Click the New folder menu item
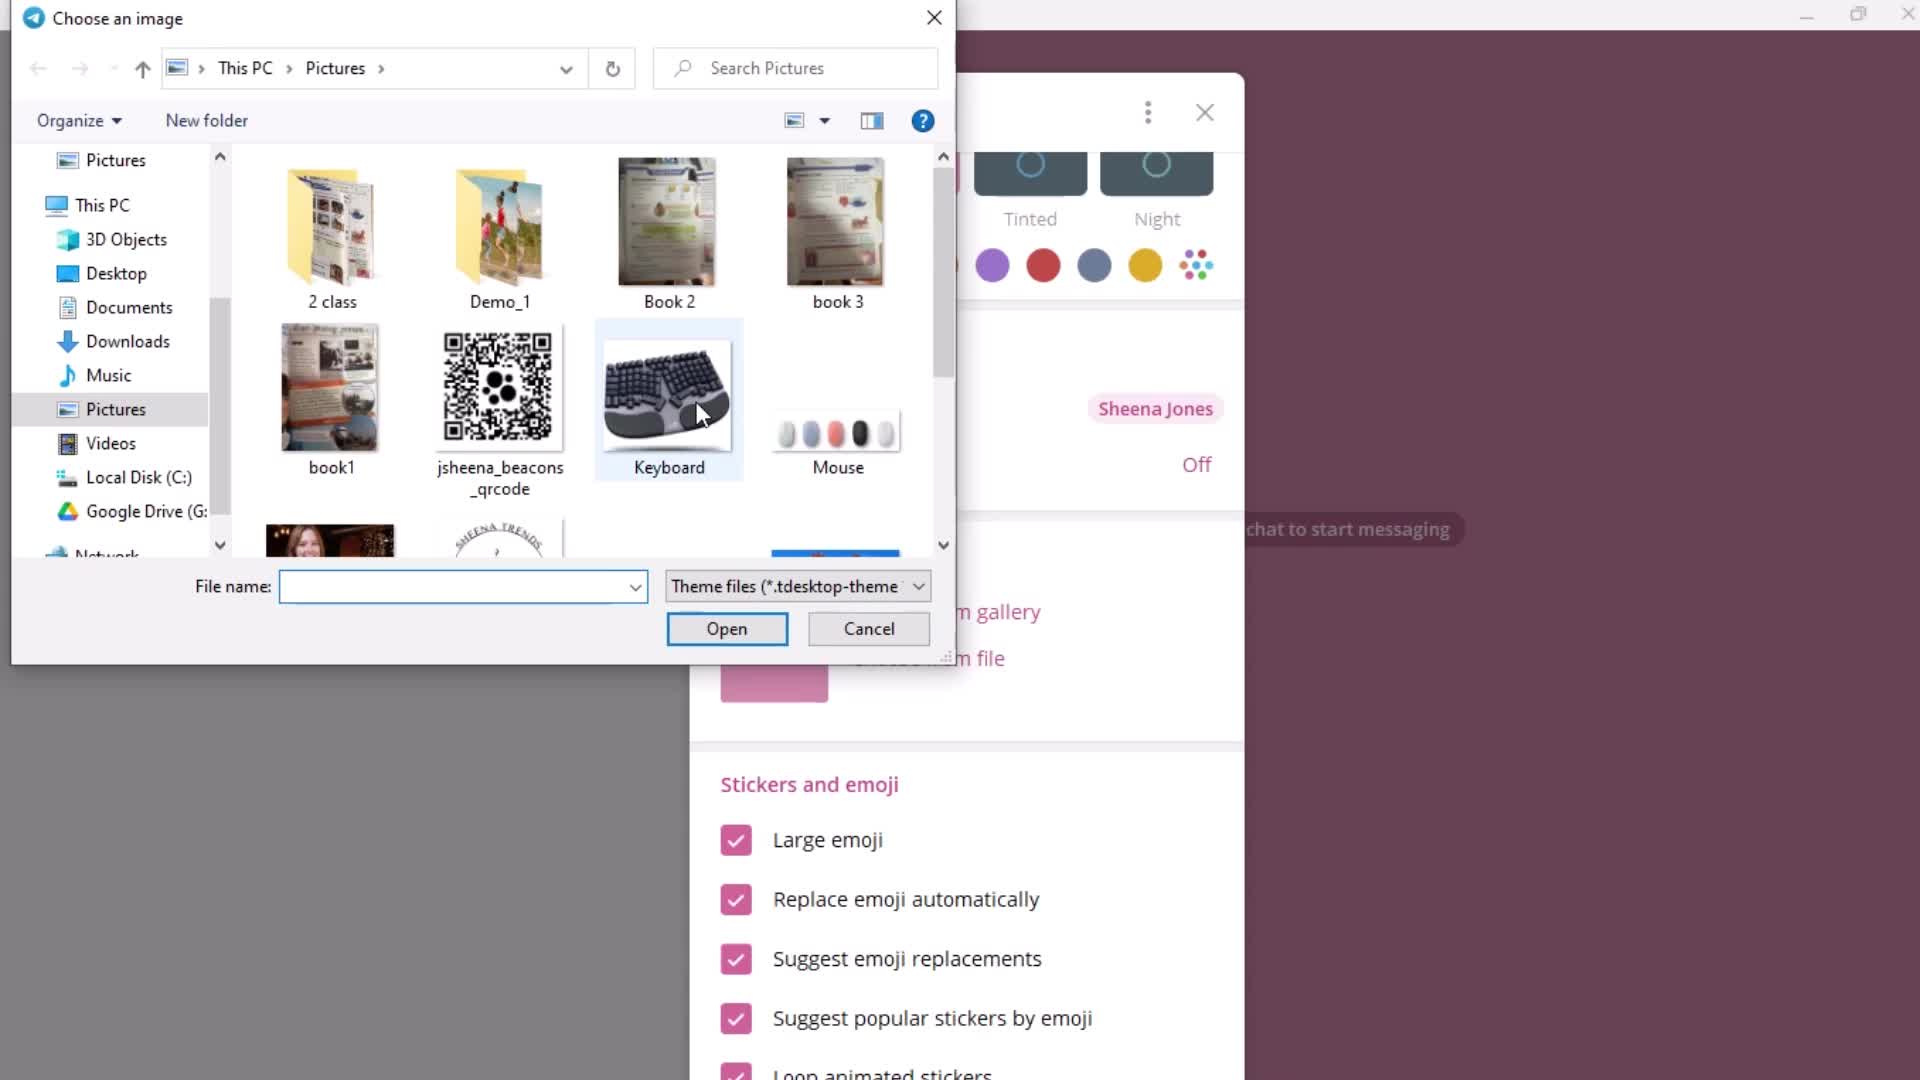The height and width of the screenshot is (1080, 1920). click(x=206, y=120)
